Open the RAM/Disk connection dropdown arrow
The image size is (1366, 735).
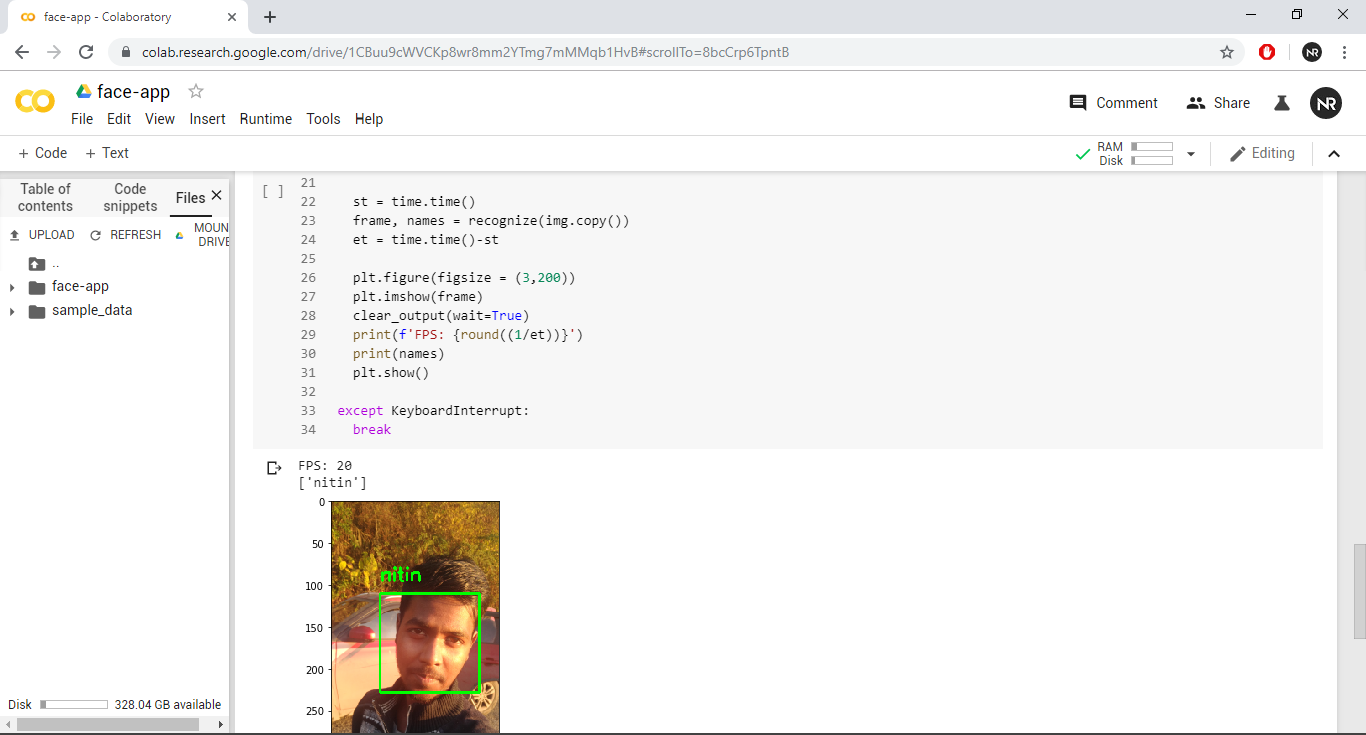tap(1190, 154)
